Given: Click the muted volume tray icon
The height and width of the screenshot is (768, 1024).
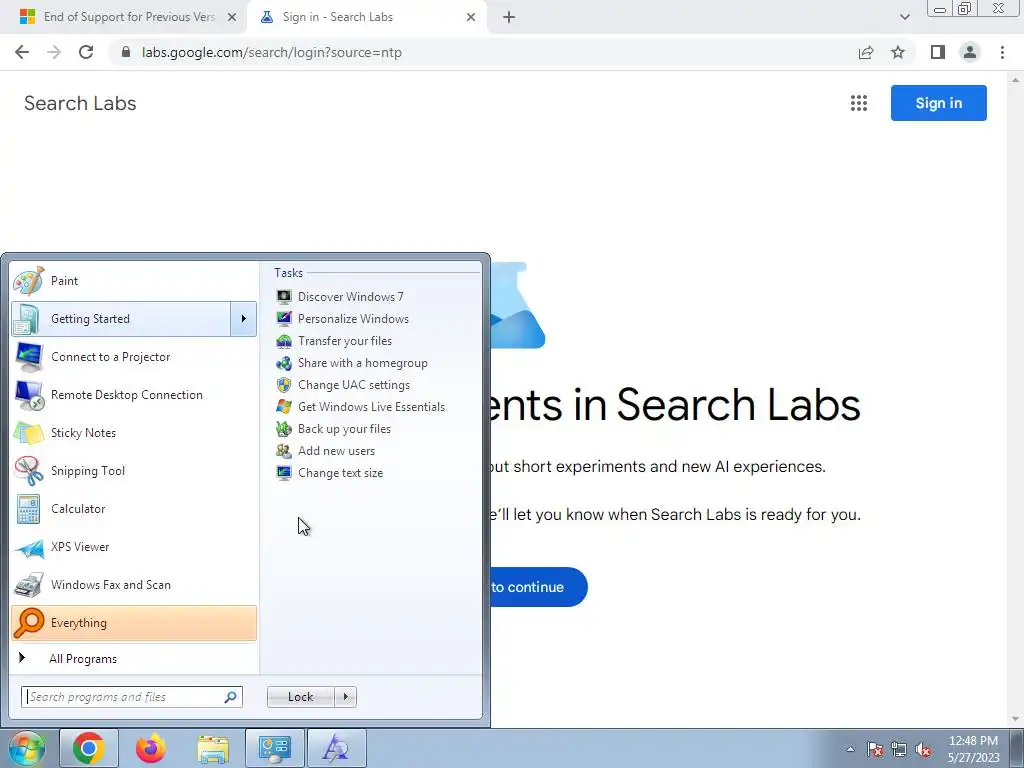Looking at the screenshot, I should click(923, 750).
